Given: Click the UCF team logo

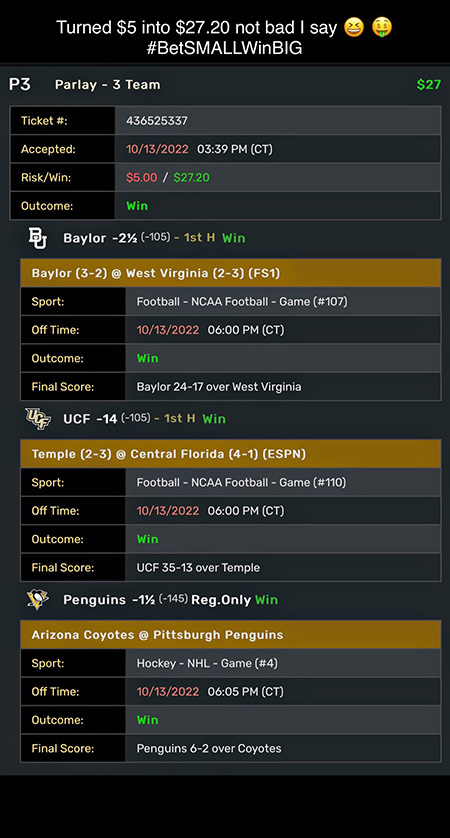Looking at the screenshot, I should 37,418.
